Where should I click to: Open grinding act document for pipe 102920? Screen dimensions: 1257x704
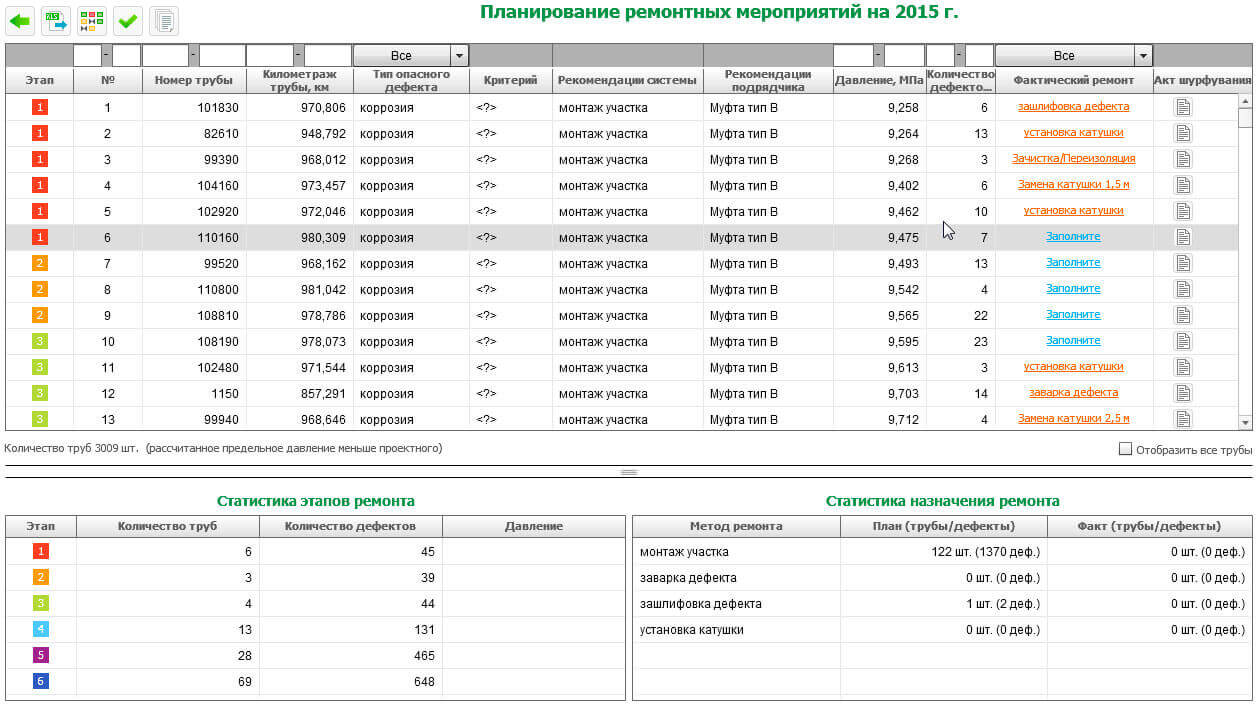click(x=1183, y=211)
